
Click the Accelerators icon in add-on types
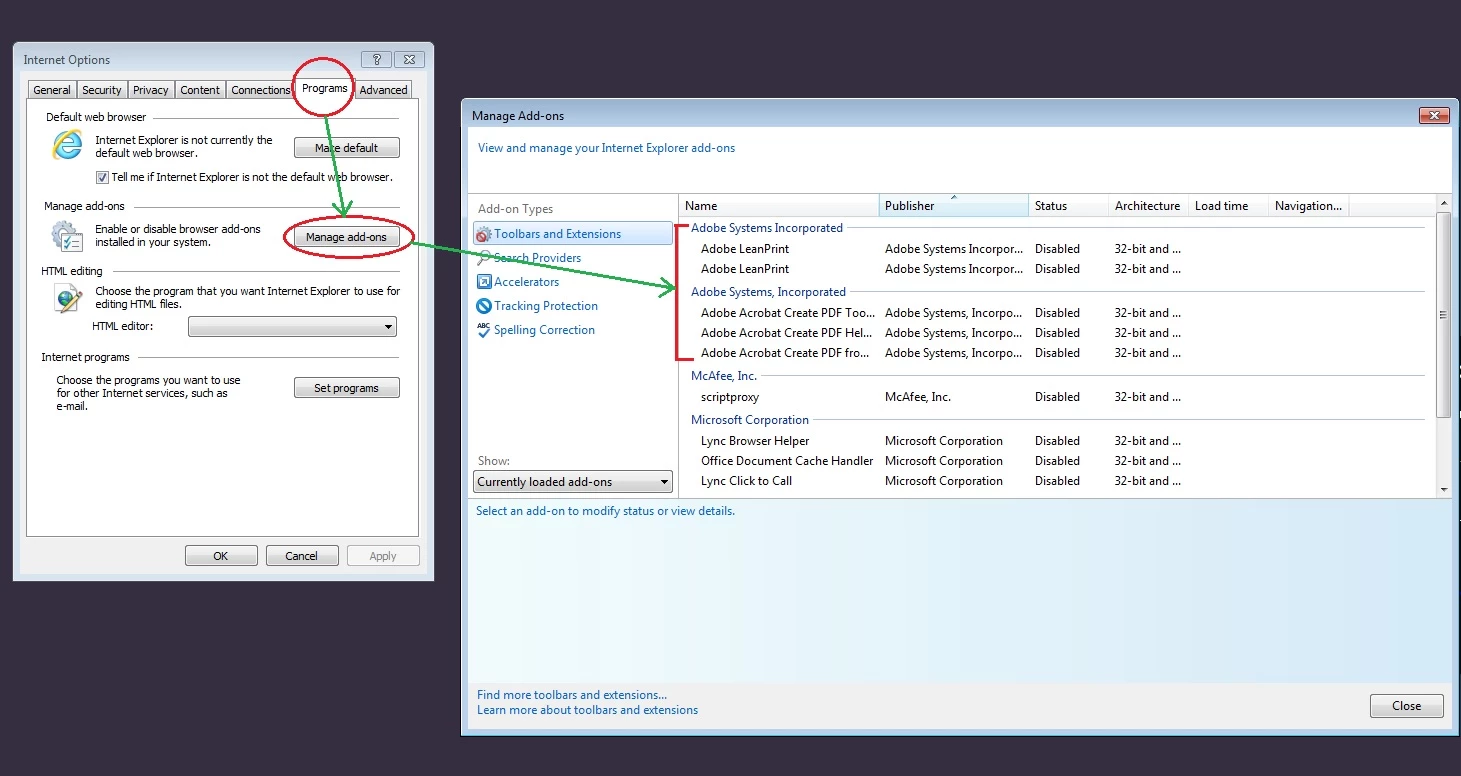(x=484, y=282)
